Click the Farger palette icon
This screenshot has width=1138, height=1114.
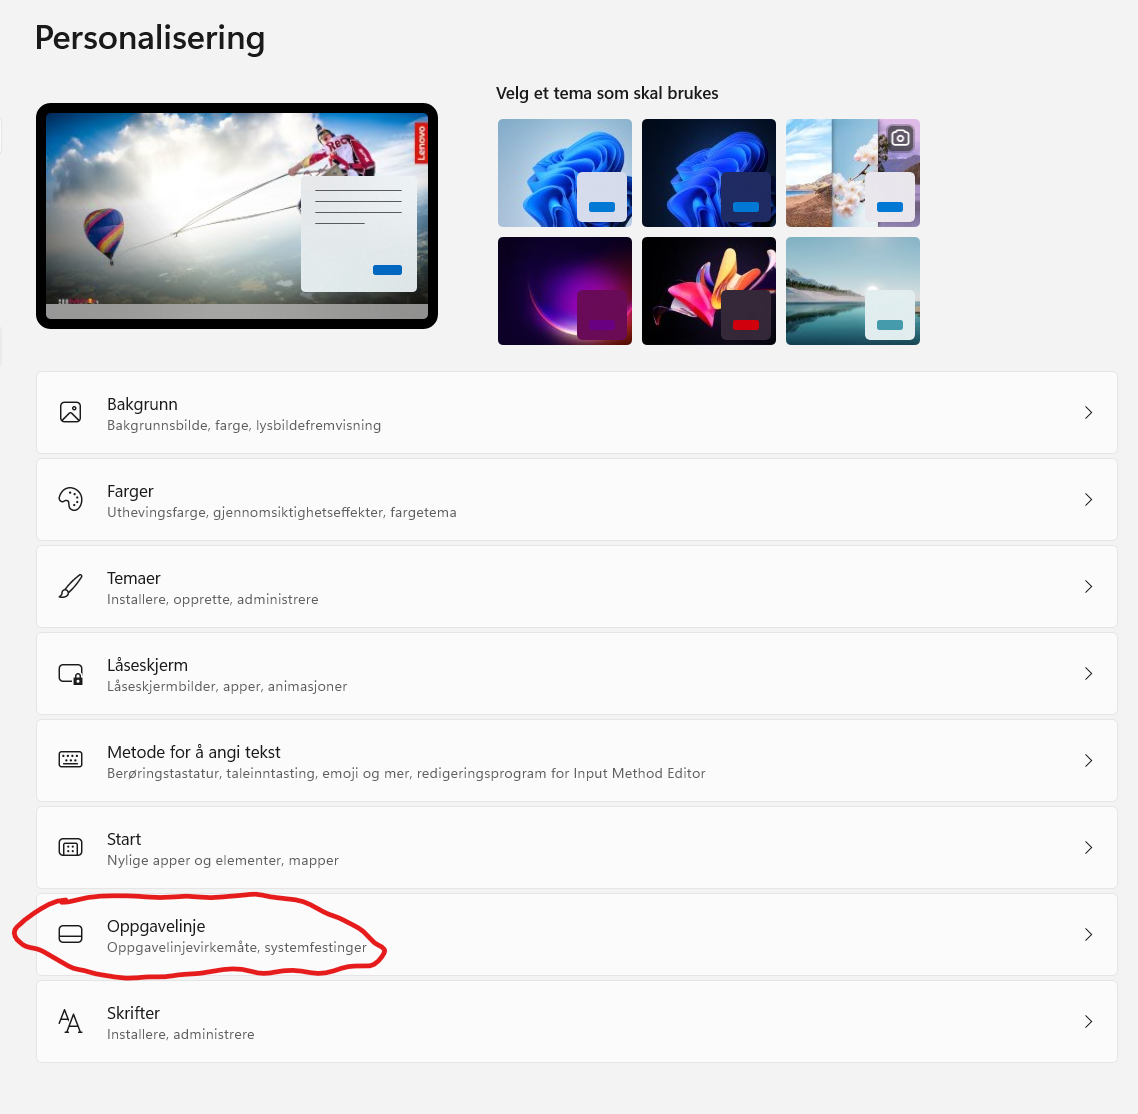(x=70, y=499)
